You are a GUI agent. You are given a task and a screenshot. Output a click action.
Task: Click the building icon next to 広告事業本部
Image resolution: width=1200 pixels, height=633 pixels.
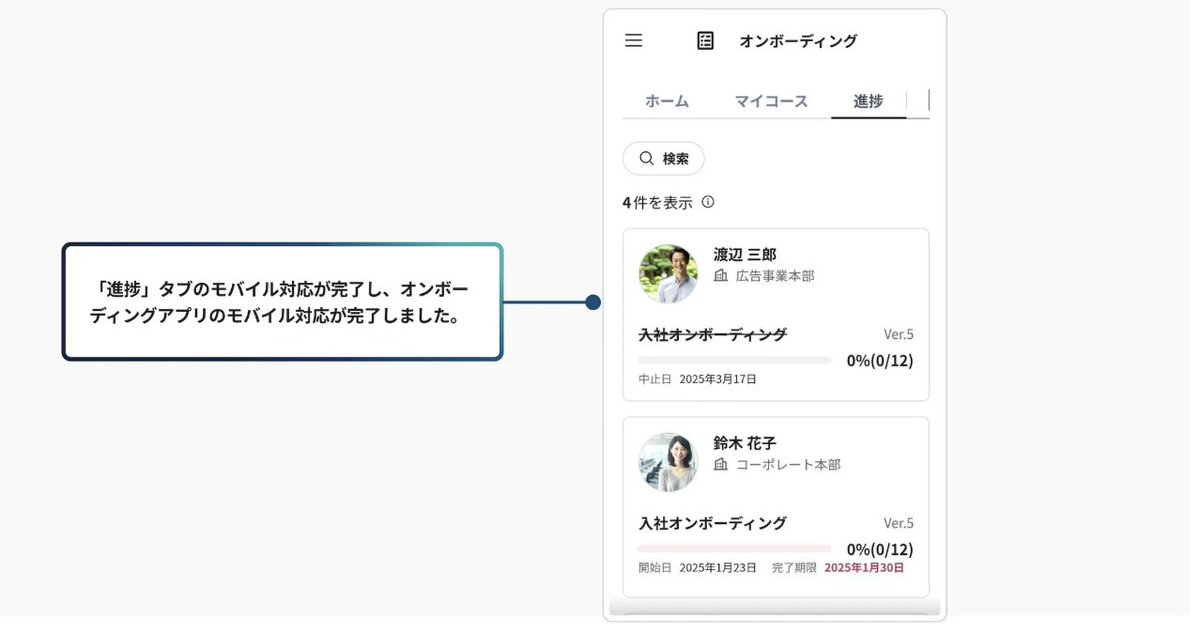pyautogui.click(x=720, y=275)
